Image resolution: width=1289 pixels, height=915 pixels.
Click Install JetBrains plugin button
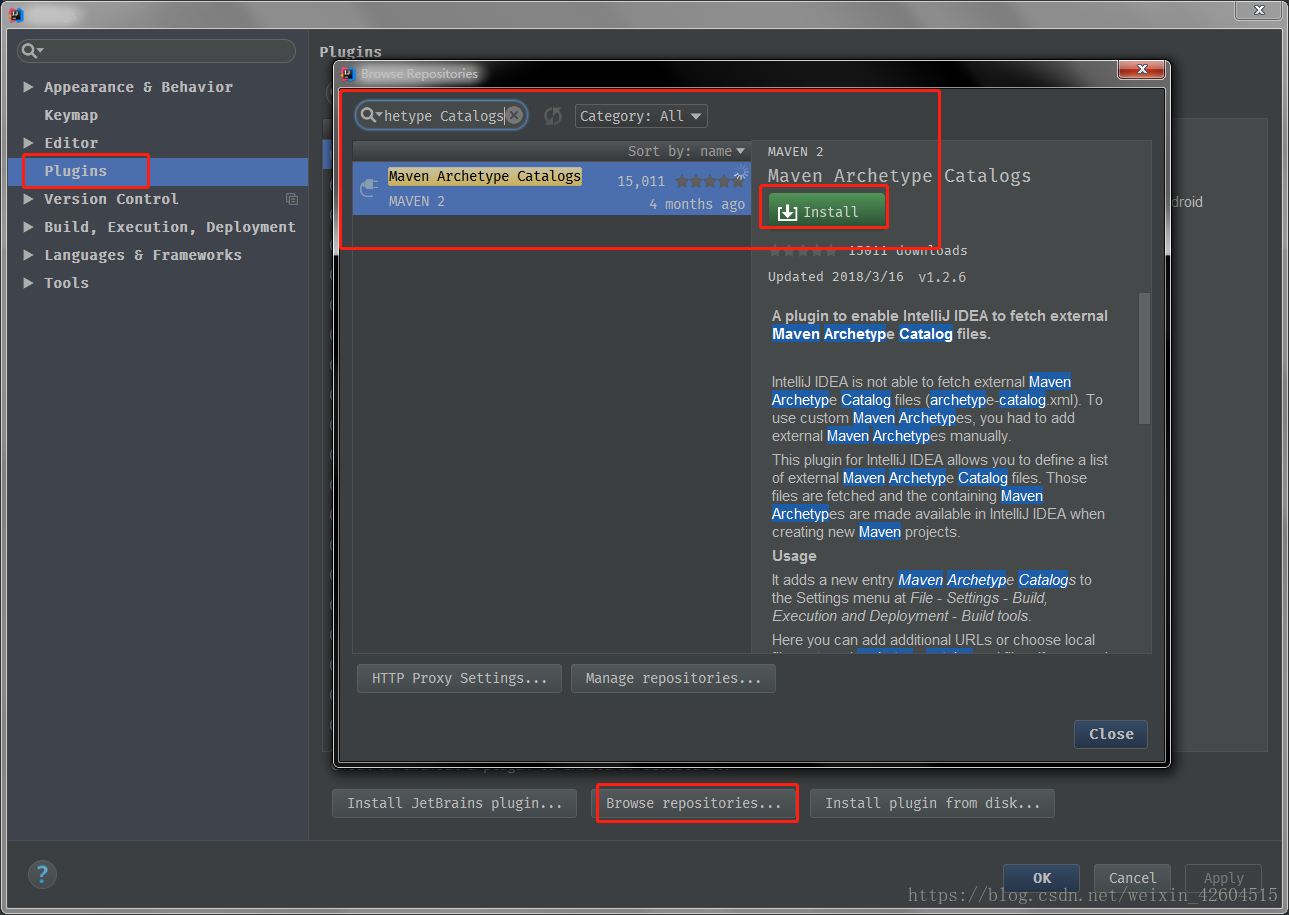click(454, 803)
